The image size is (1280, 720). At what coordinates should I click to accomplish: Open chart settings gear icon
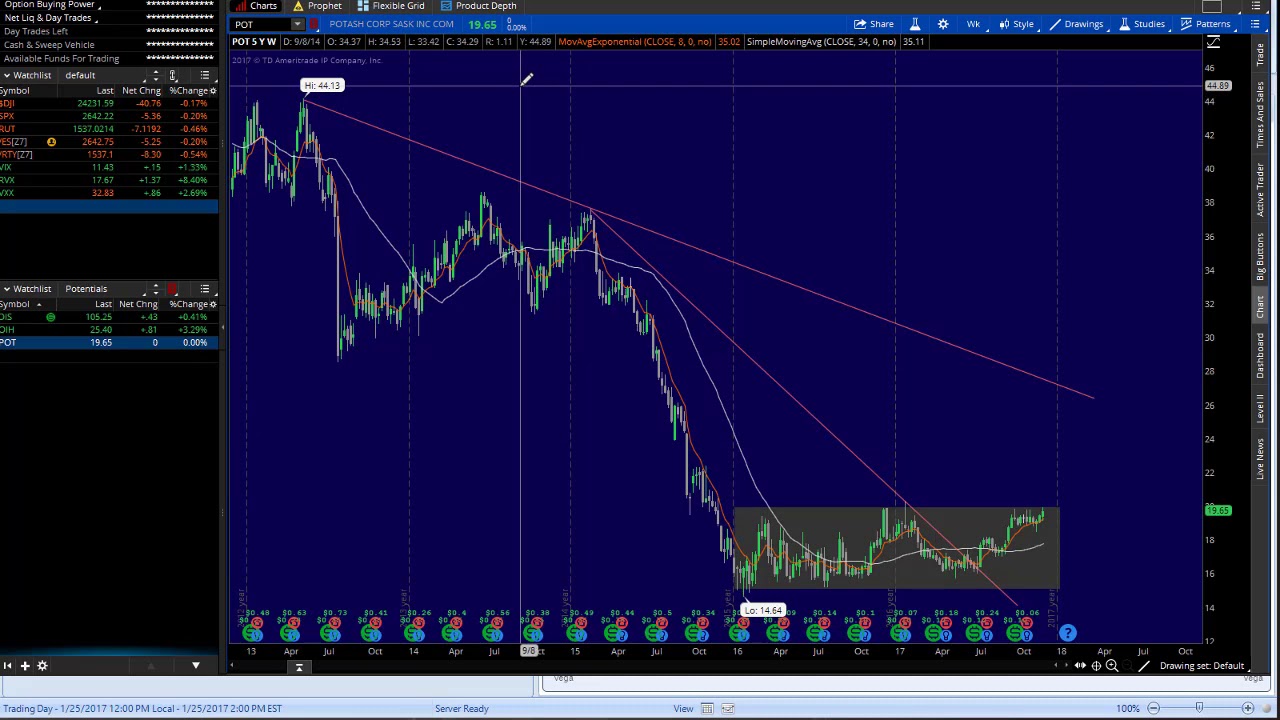[943, 24]
